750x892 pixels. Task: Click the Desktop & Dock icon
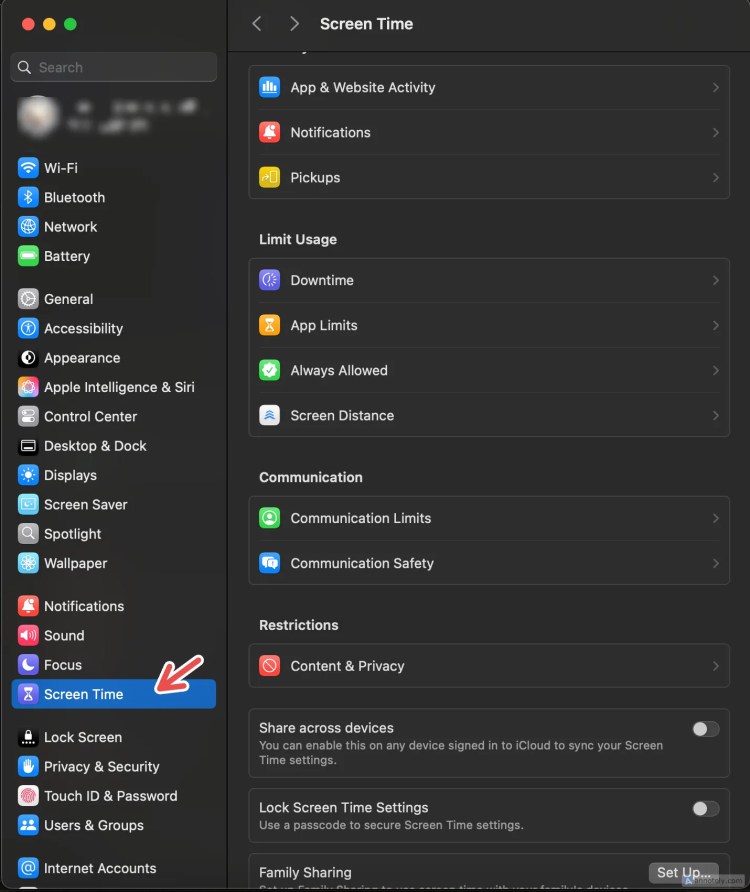(28, 446)
